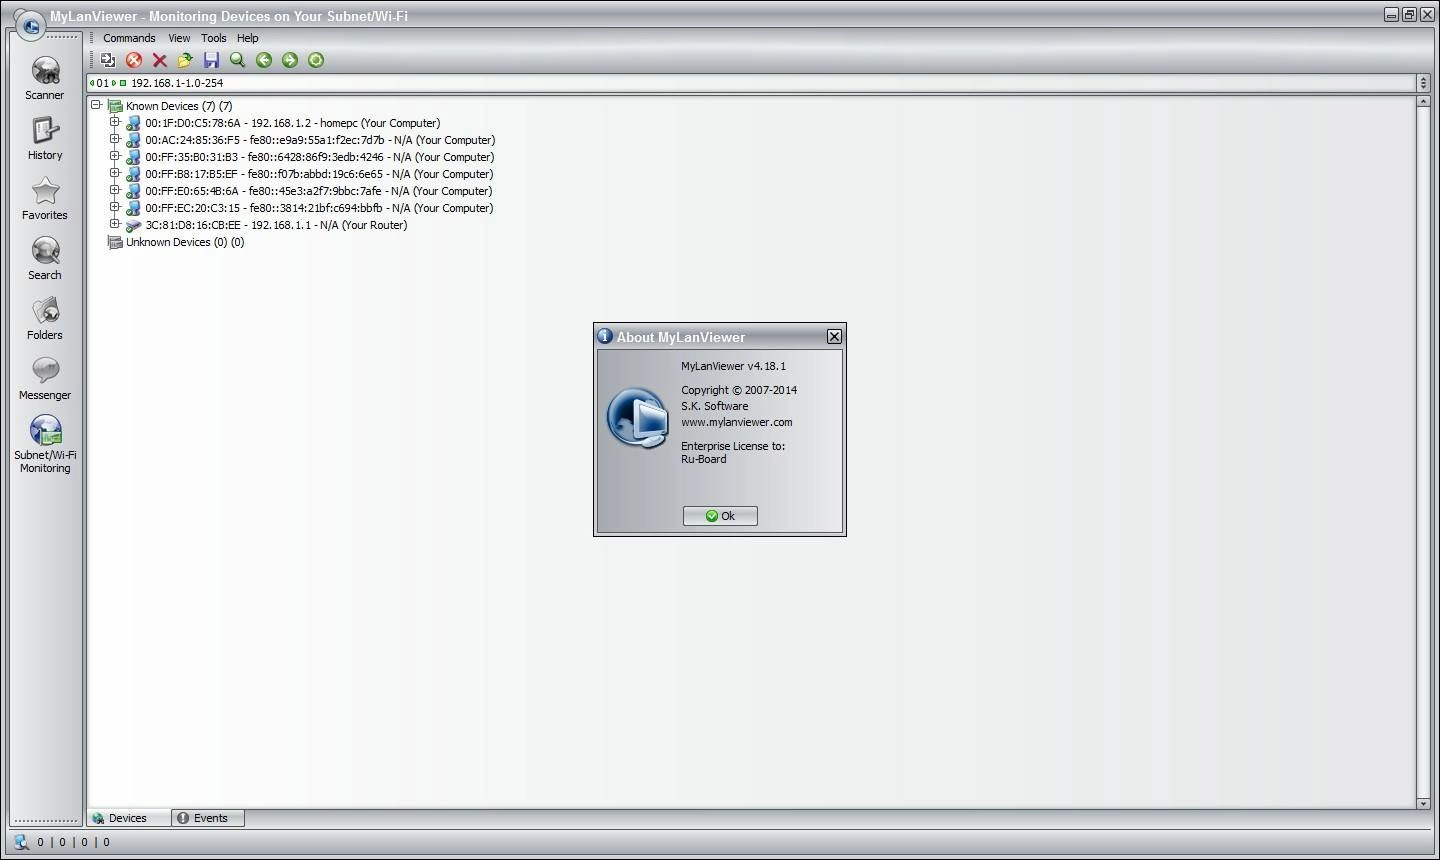
Task: Open the History sidebar icon
Action: point(45,131)
